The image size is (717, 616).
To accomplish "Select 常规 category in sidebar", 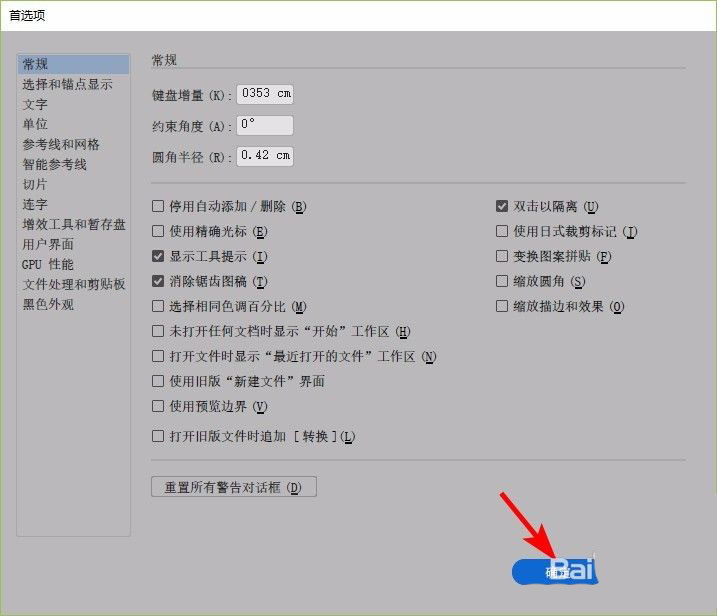I will click(x=73, y=64).
